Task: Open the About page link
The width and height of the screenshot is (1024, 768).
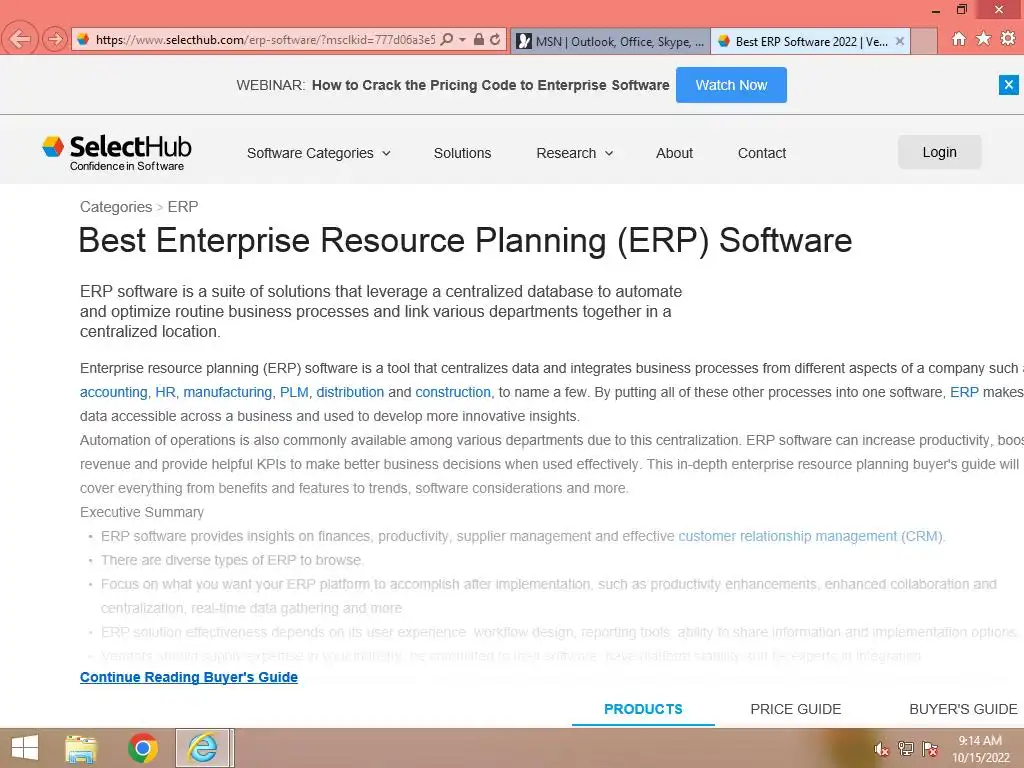Action: click(x=674, y=153)
